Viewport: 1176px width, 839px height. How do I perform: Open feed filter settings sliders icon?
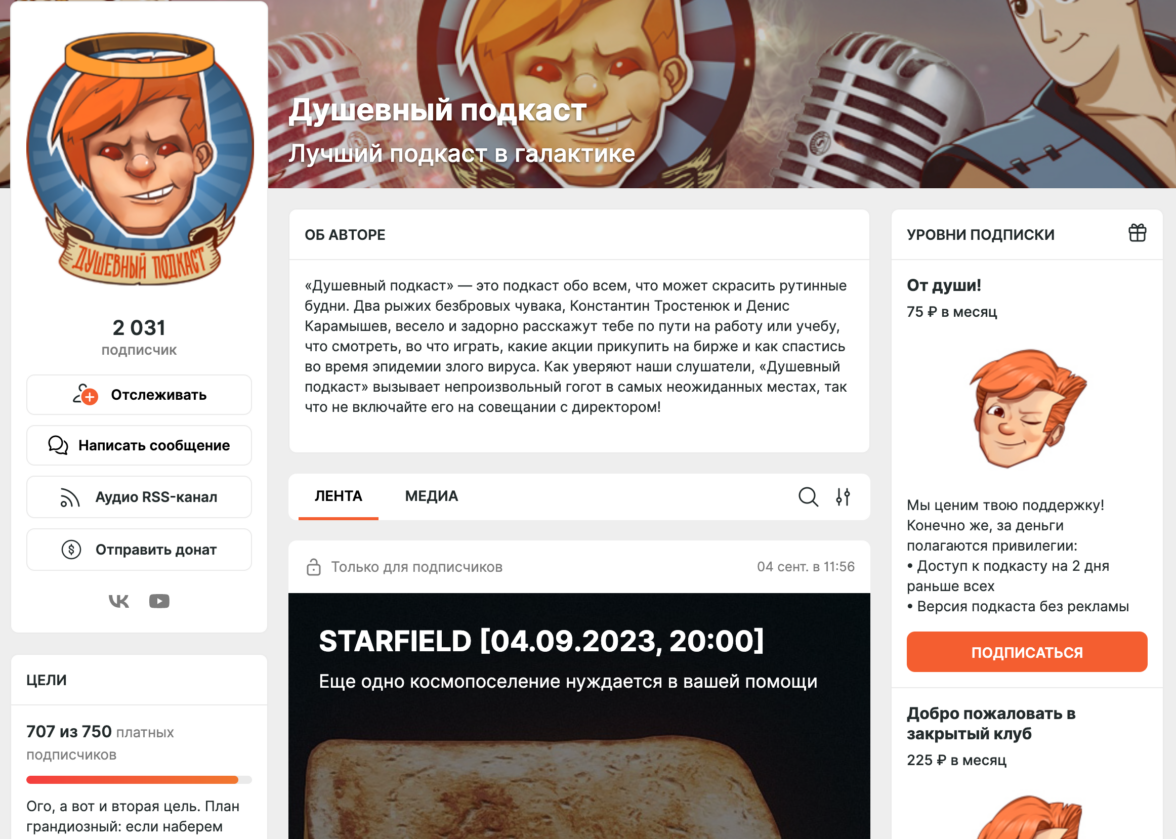click(843, 496)
